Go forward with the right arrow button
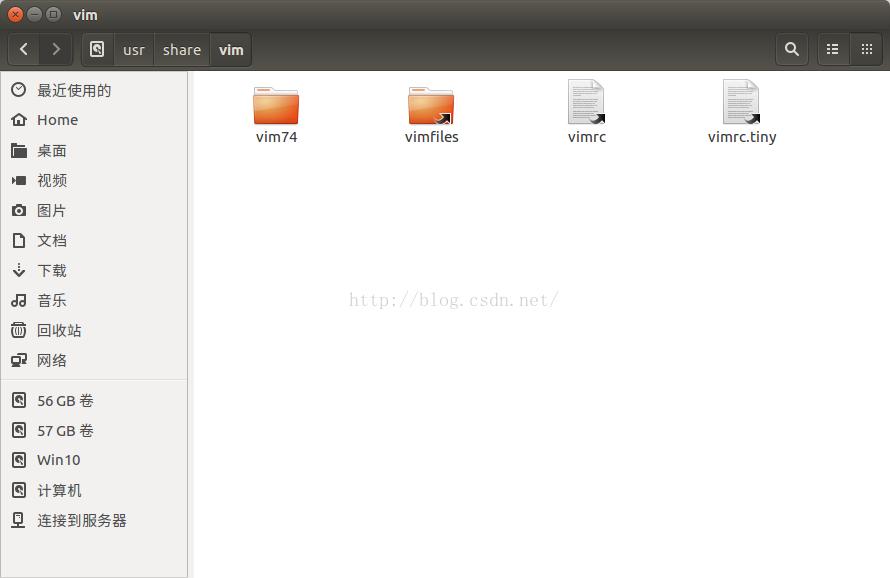The width and height of the screenshot is (890, 578). (x=56, y=49)
